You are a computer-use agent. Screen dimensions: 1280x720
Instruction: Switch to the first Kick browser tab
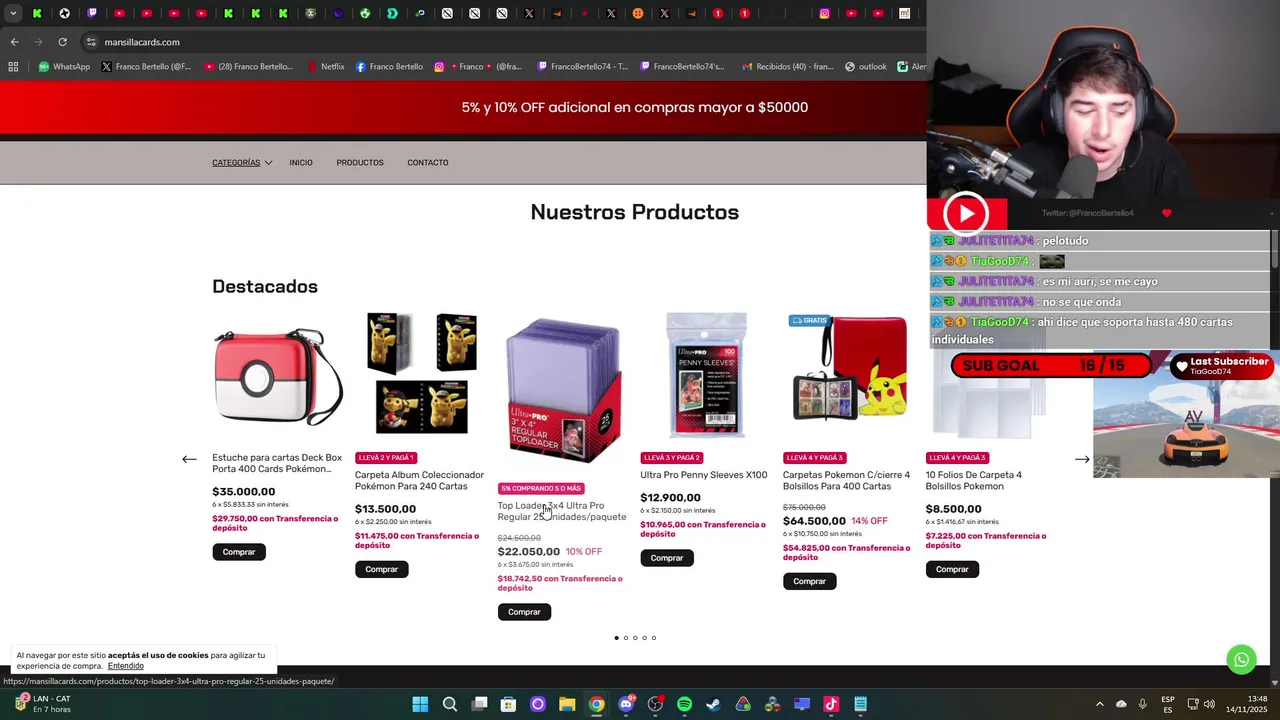click(37, 13)
